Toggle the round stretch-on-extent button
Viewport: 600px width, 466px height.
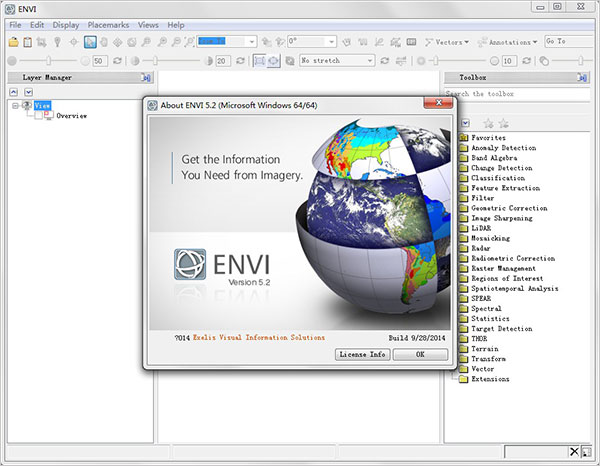pyautogui.click(x=273, y=60)
